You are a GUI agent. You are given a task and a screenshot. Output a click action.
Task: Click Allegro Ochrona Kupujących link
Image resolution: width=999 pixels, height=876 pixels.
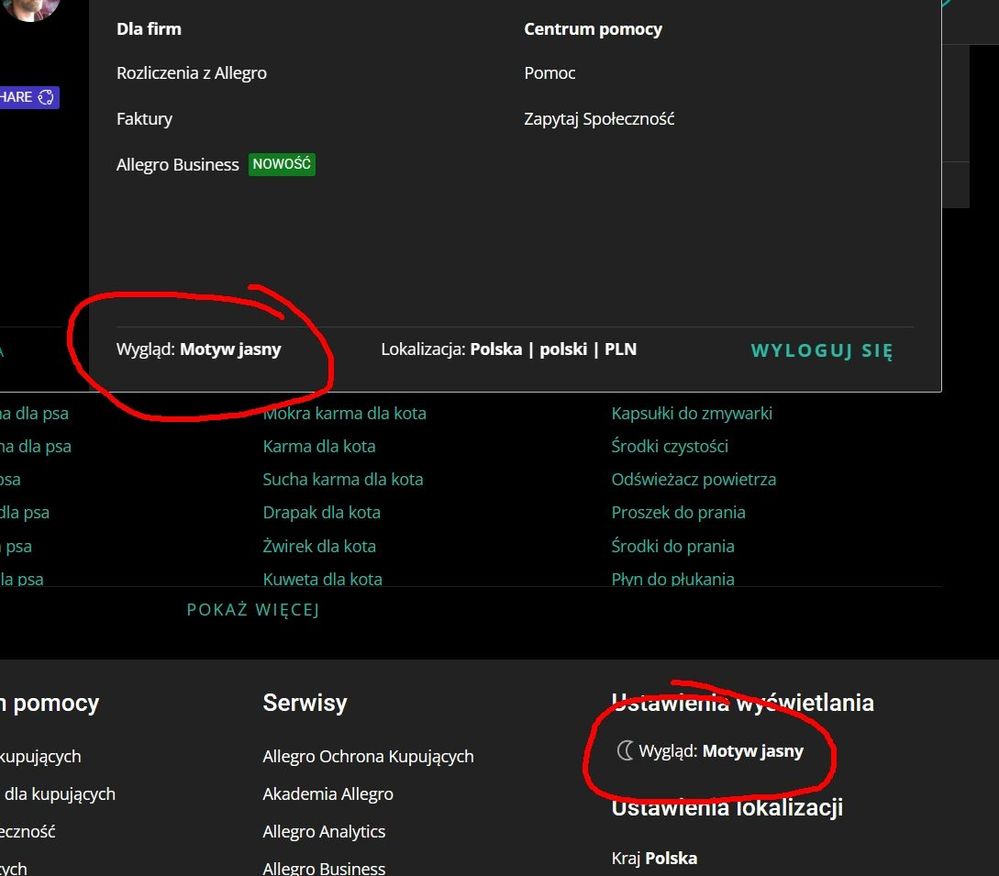coord(368,756)
